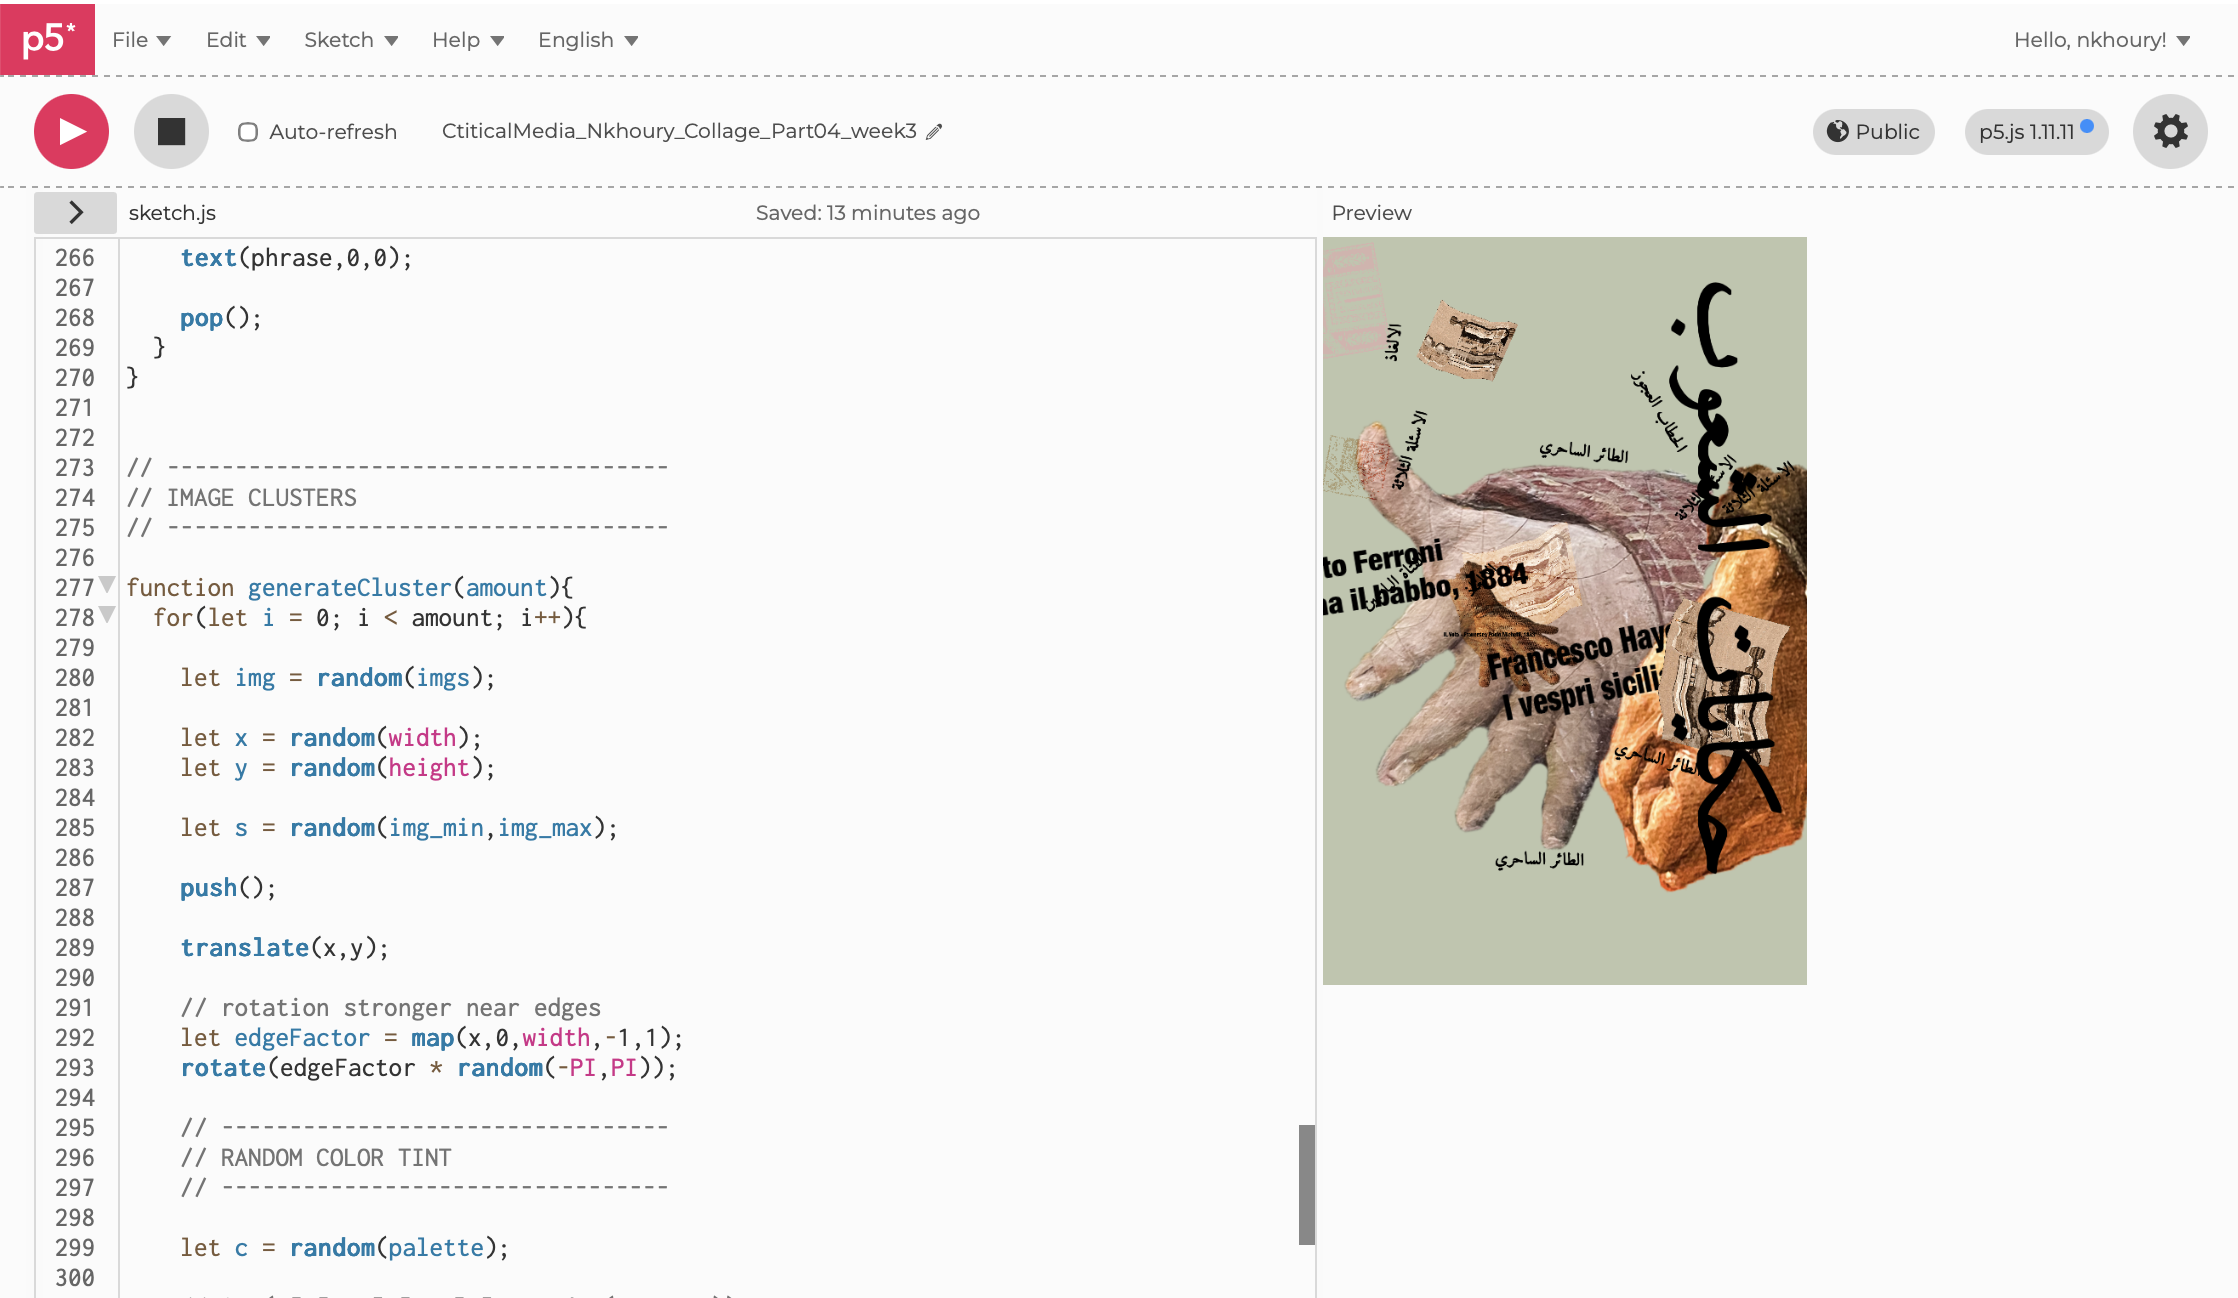The image size is (2238, 1298).
Task: Click the pencil icon to rename sketch
Action: [x=934, y=131]
